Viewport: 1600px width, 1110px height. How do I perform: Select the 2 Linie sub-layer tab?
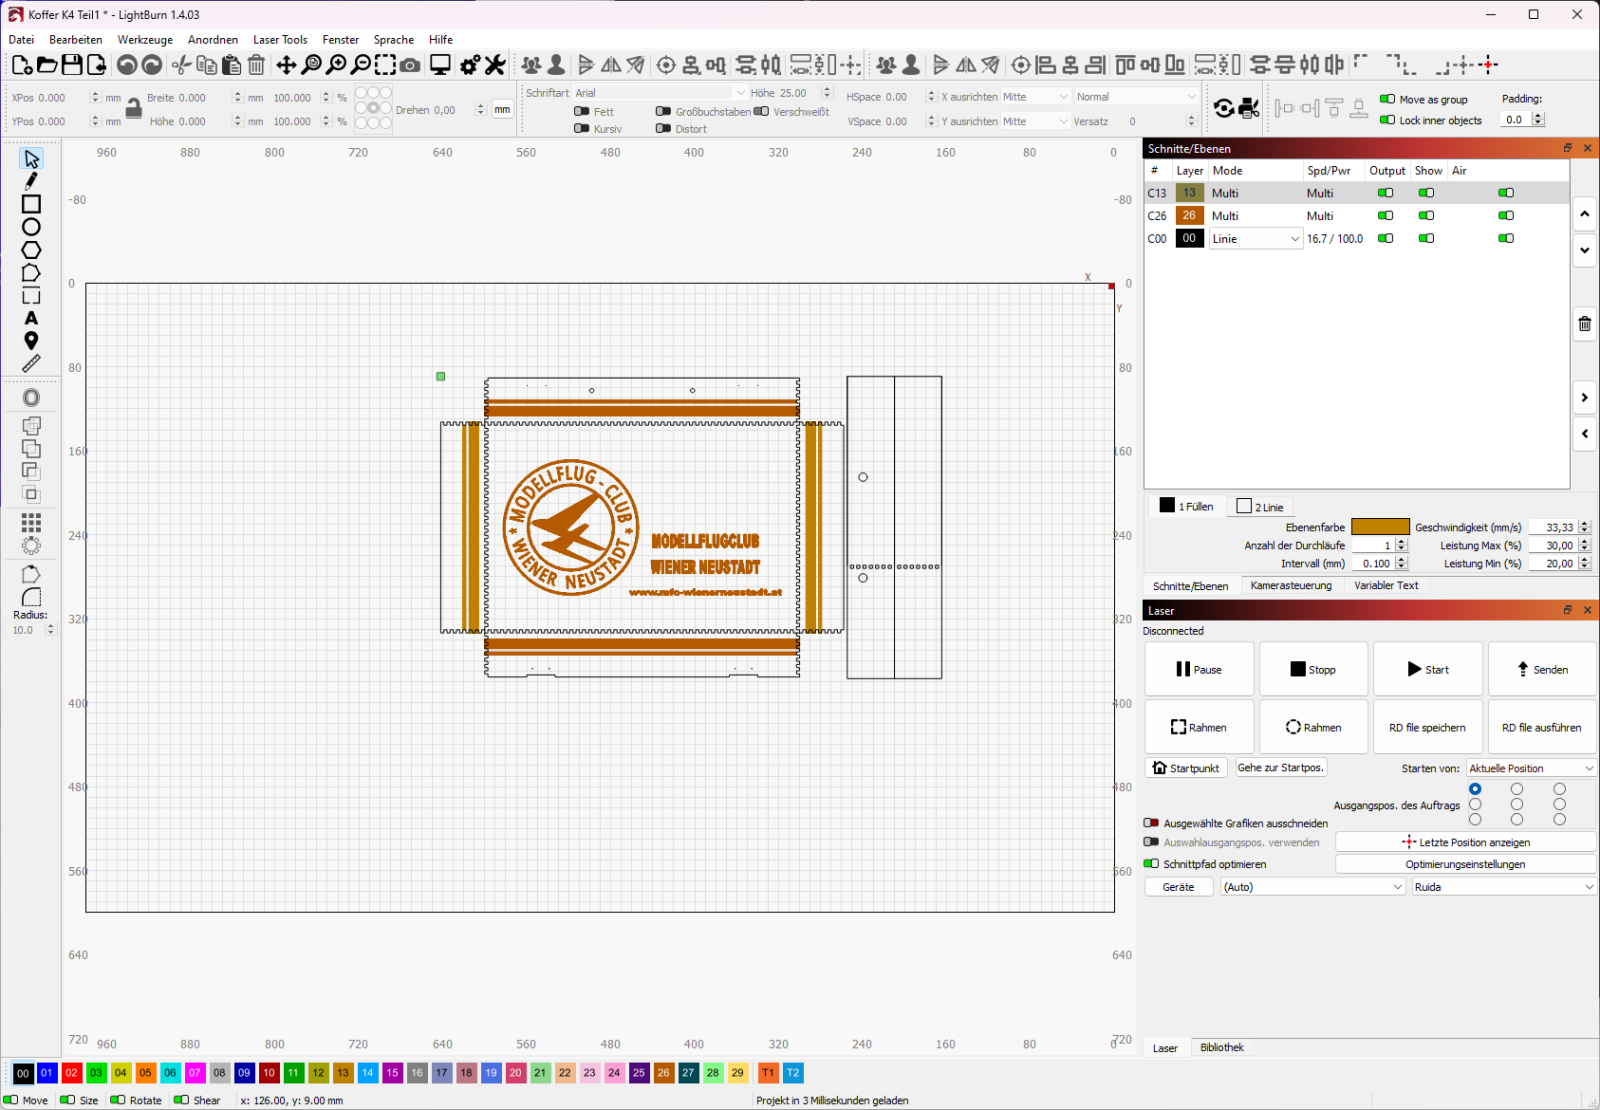pyautogui.click(x=1261, y=506)
